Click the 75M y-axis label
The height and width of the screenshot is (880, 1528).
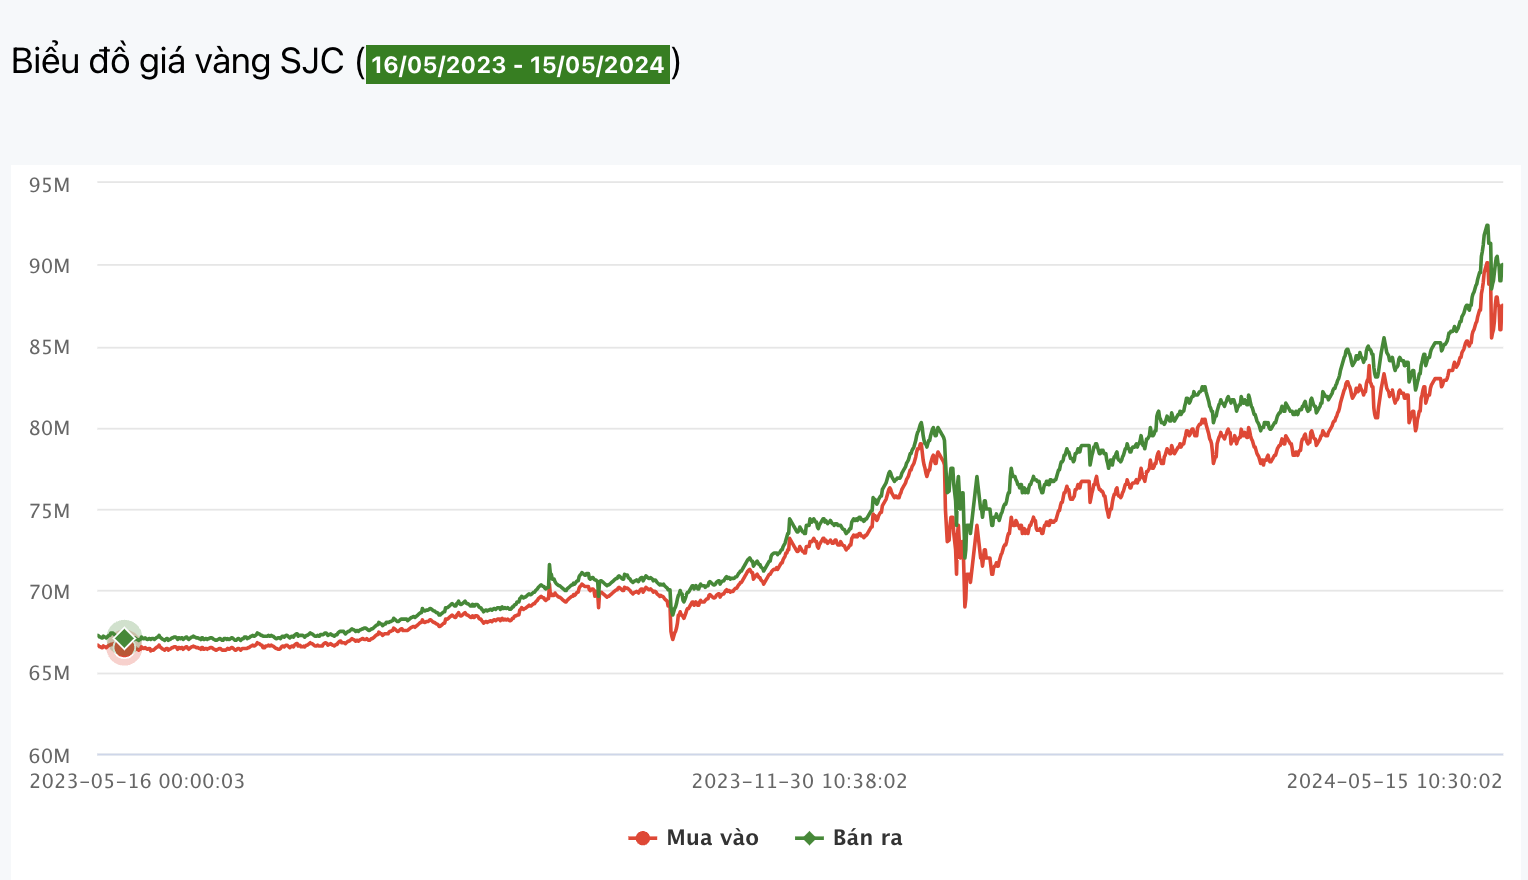(x=50, y=511)
